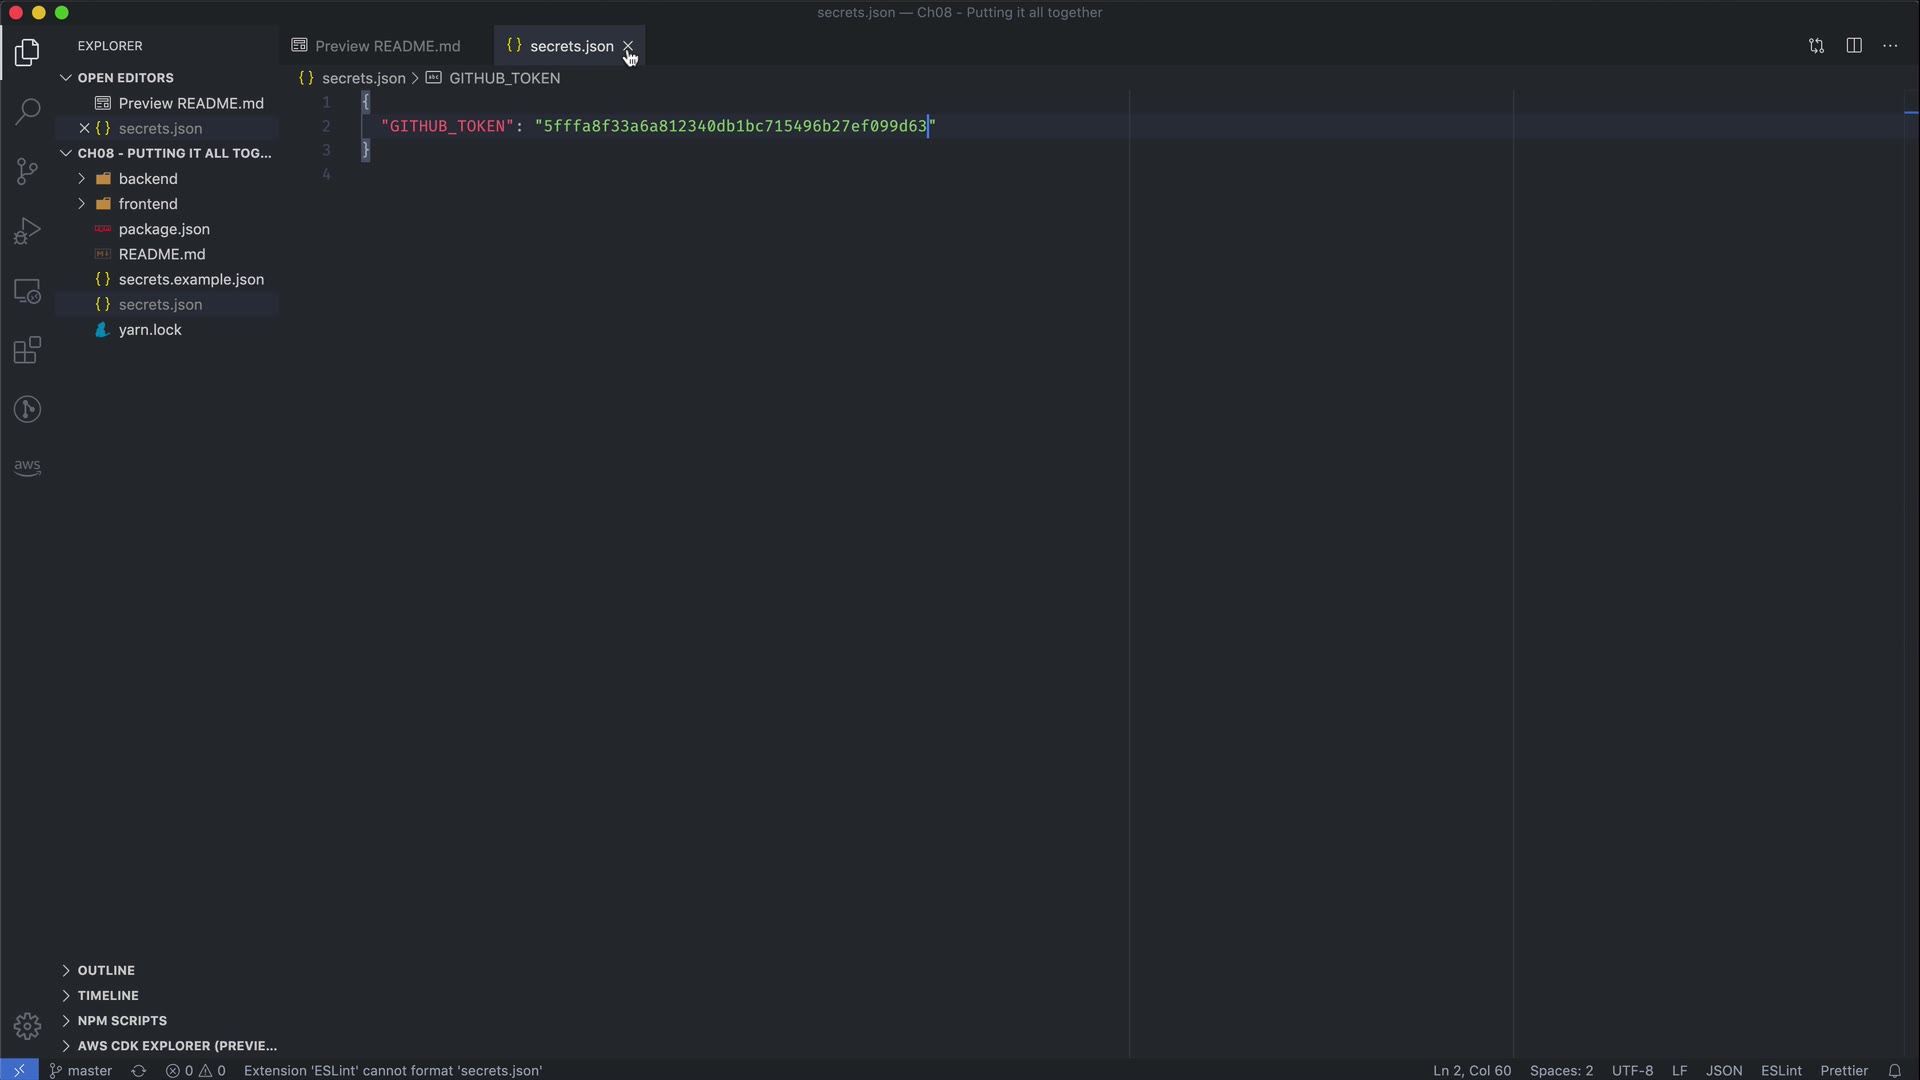Expand the backend folder
1920x1080 pixels.
[x=147, y=179]
